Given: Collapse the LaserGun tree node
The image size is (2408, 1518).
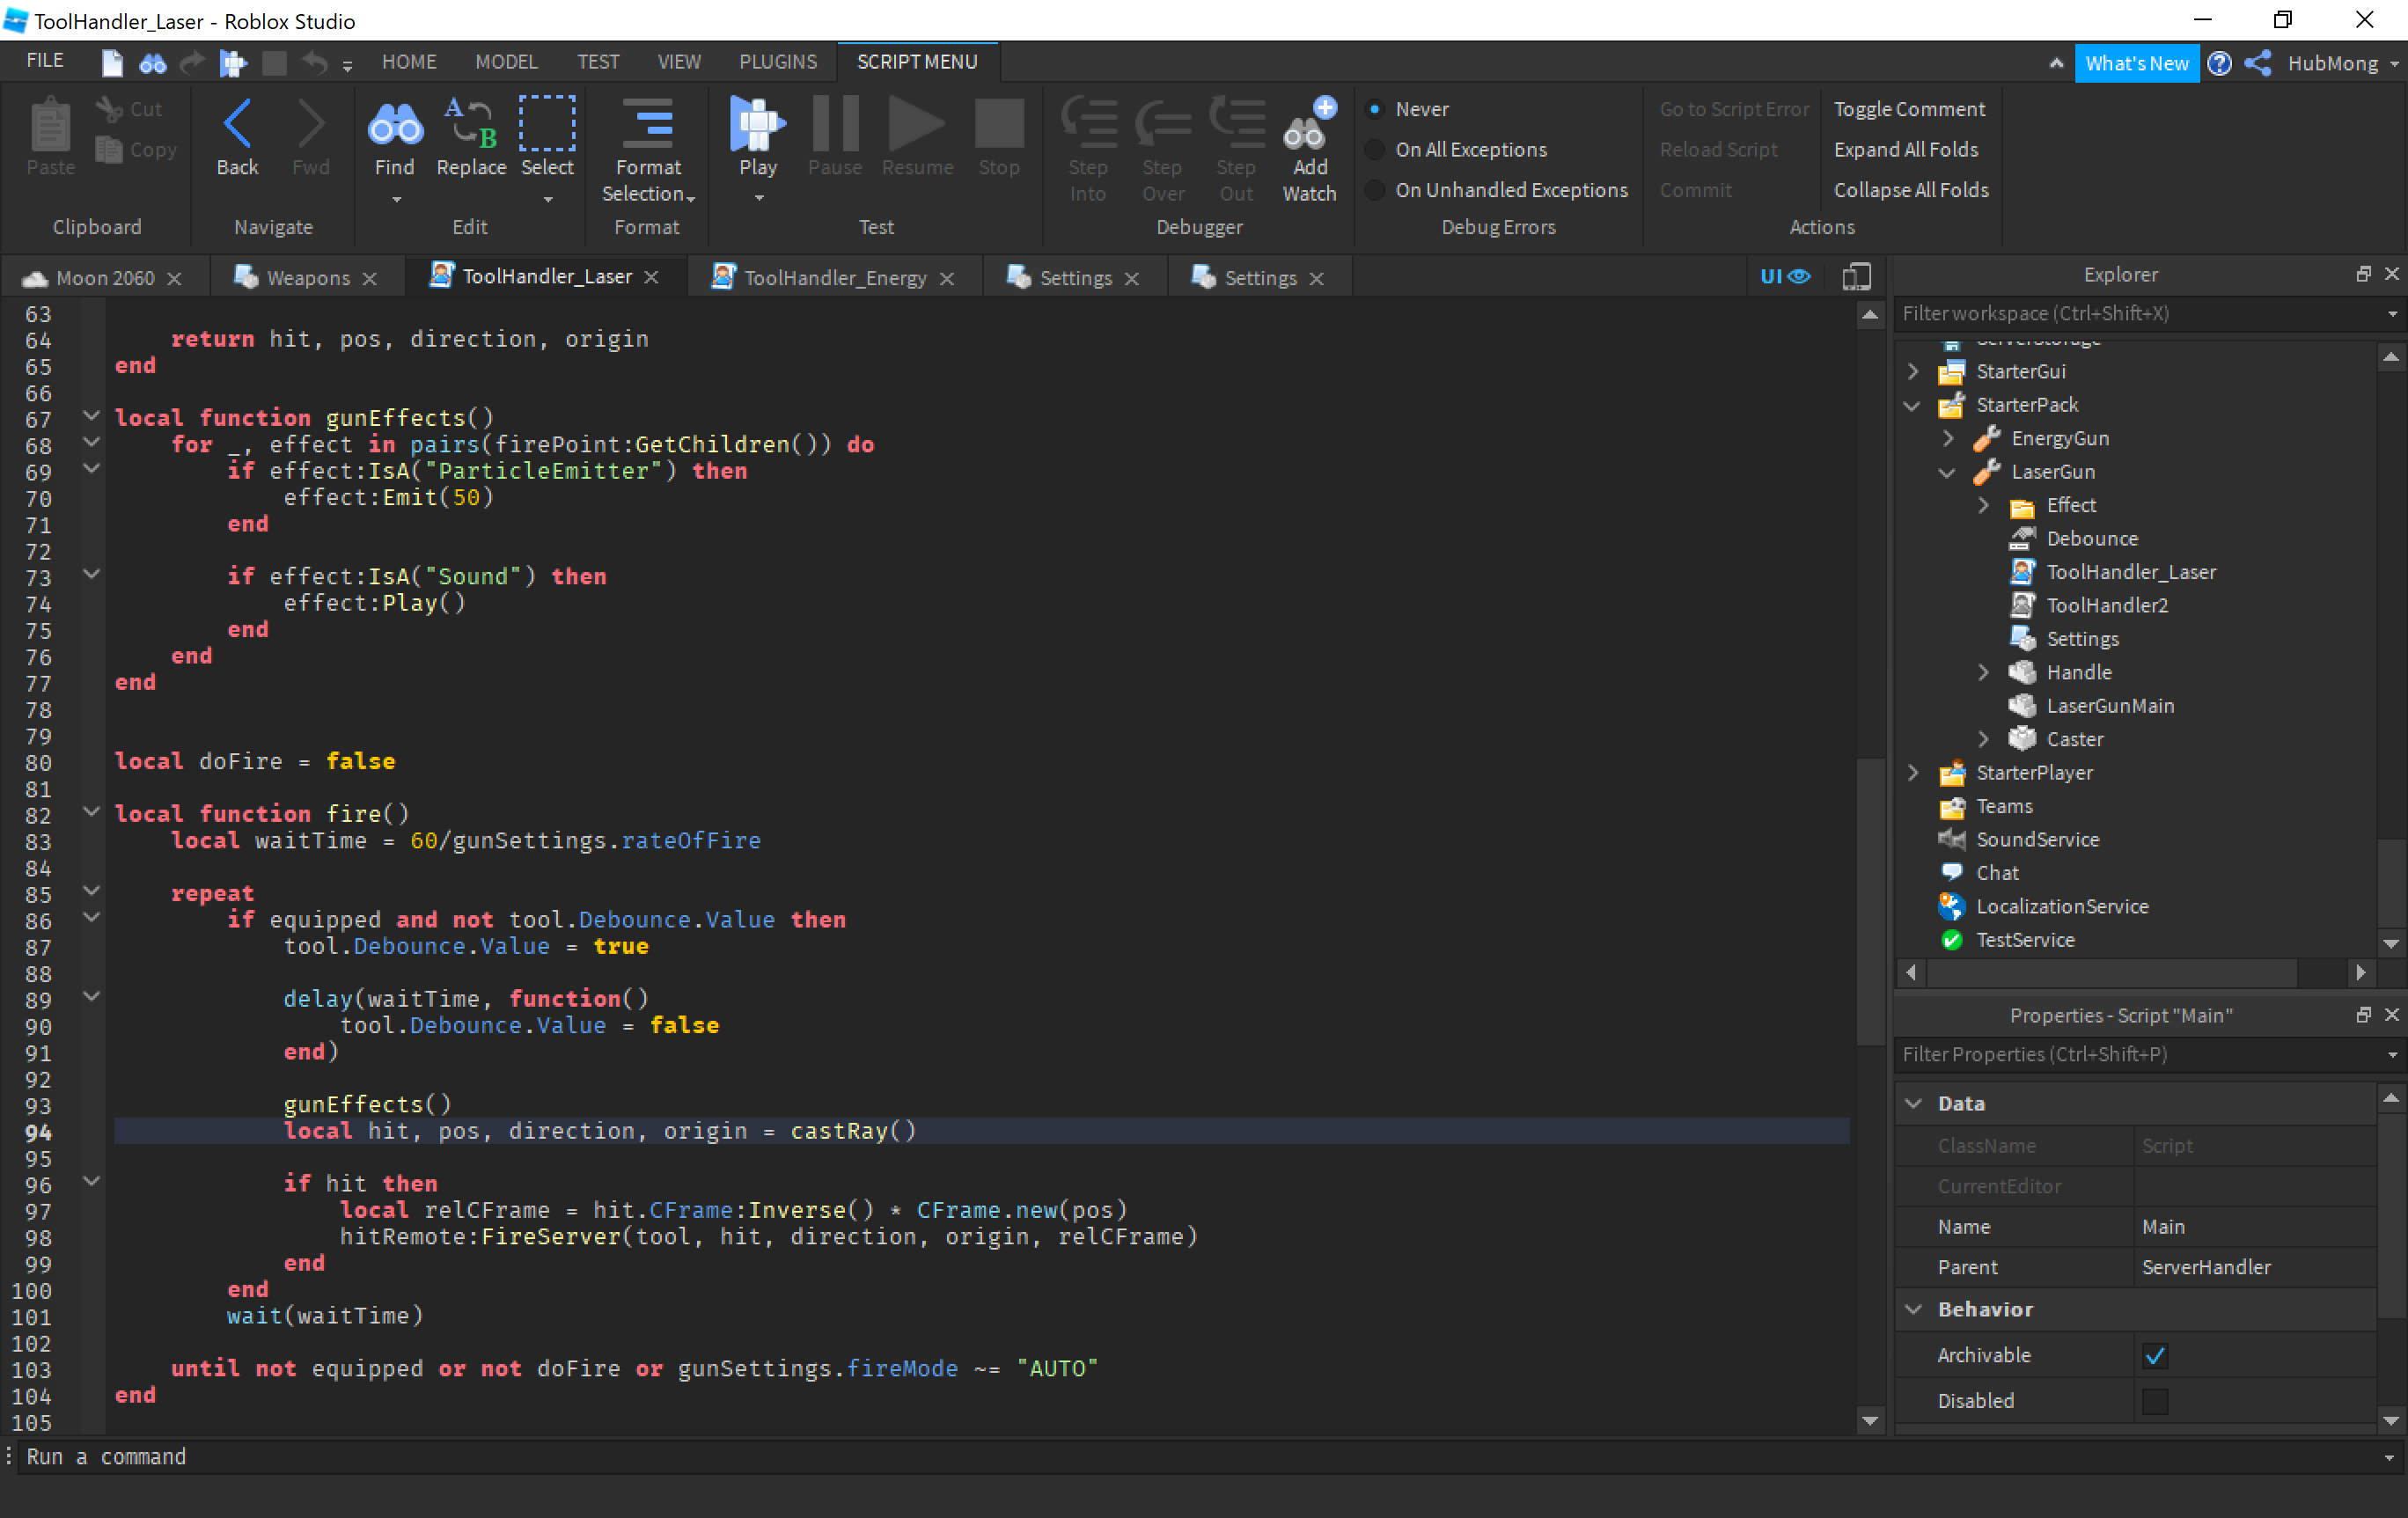Looking at the screenshot, I should pyautogui.click(x=1946, y=472).
